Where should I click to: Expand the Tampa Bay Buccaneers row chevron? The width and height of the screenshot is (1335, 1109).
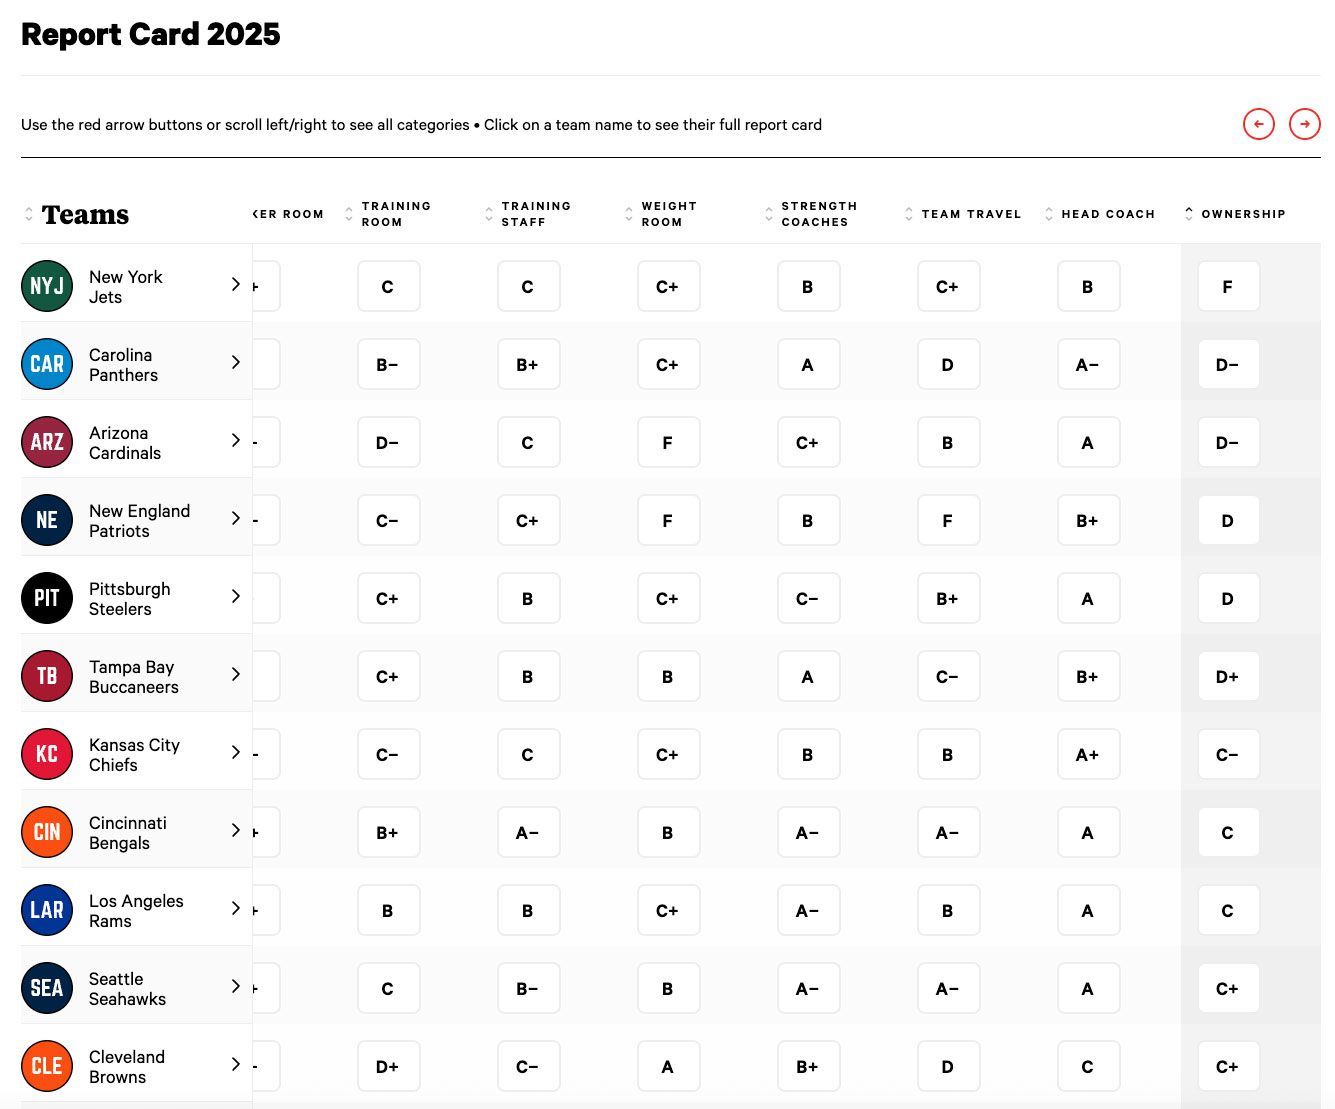[x=236, y=674]
